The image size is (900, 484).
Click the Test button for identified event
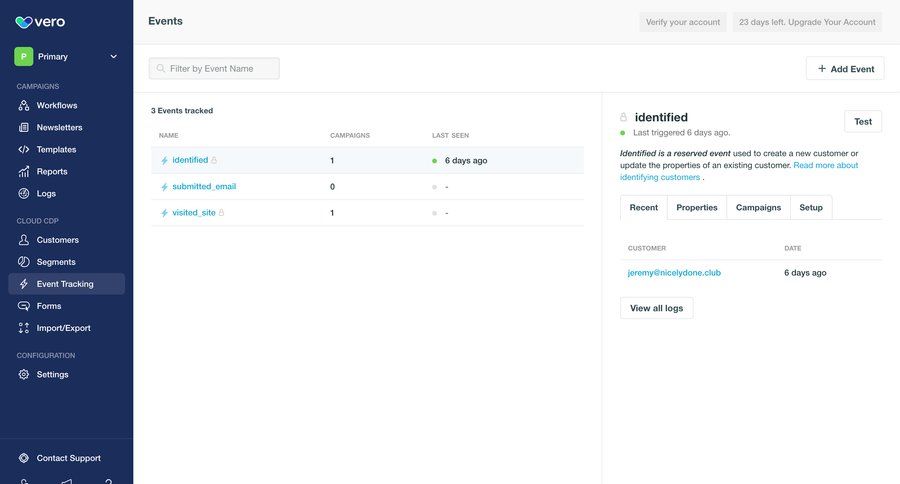863,121
